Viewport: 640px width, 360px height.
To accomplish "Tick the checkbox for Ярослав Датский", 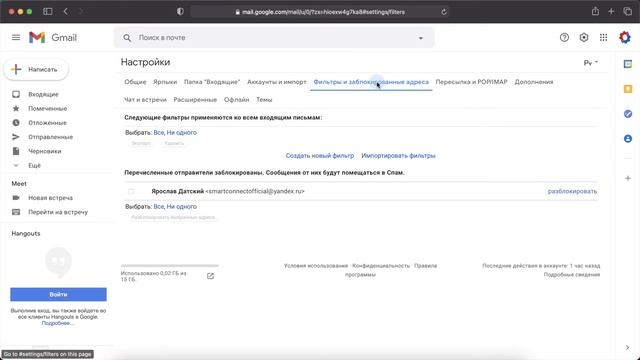I will tap(131, 191).
